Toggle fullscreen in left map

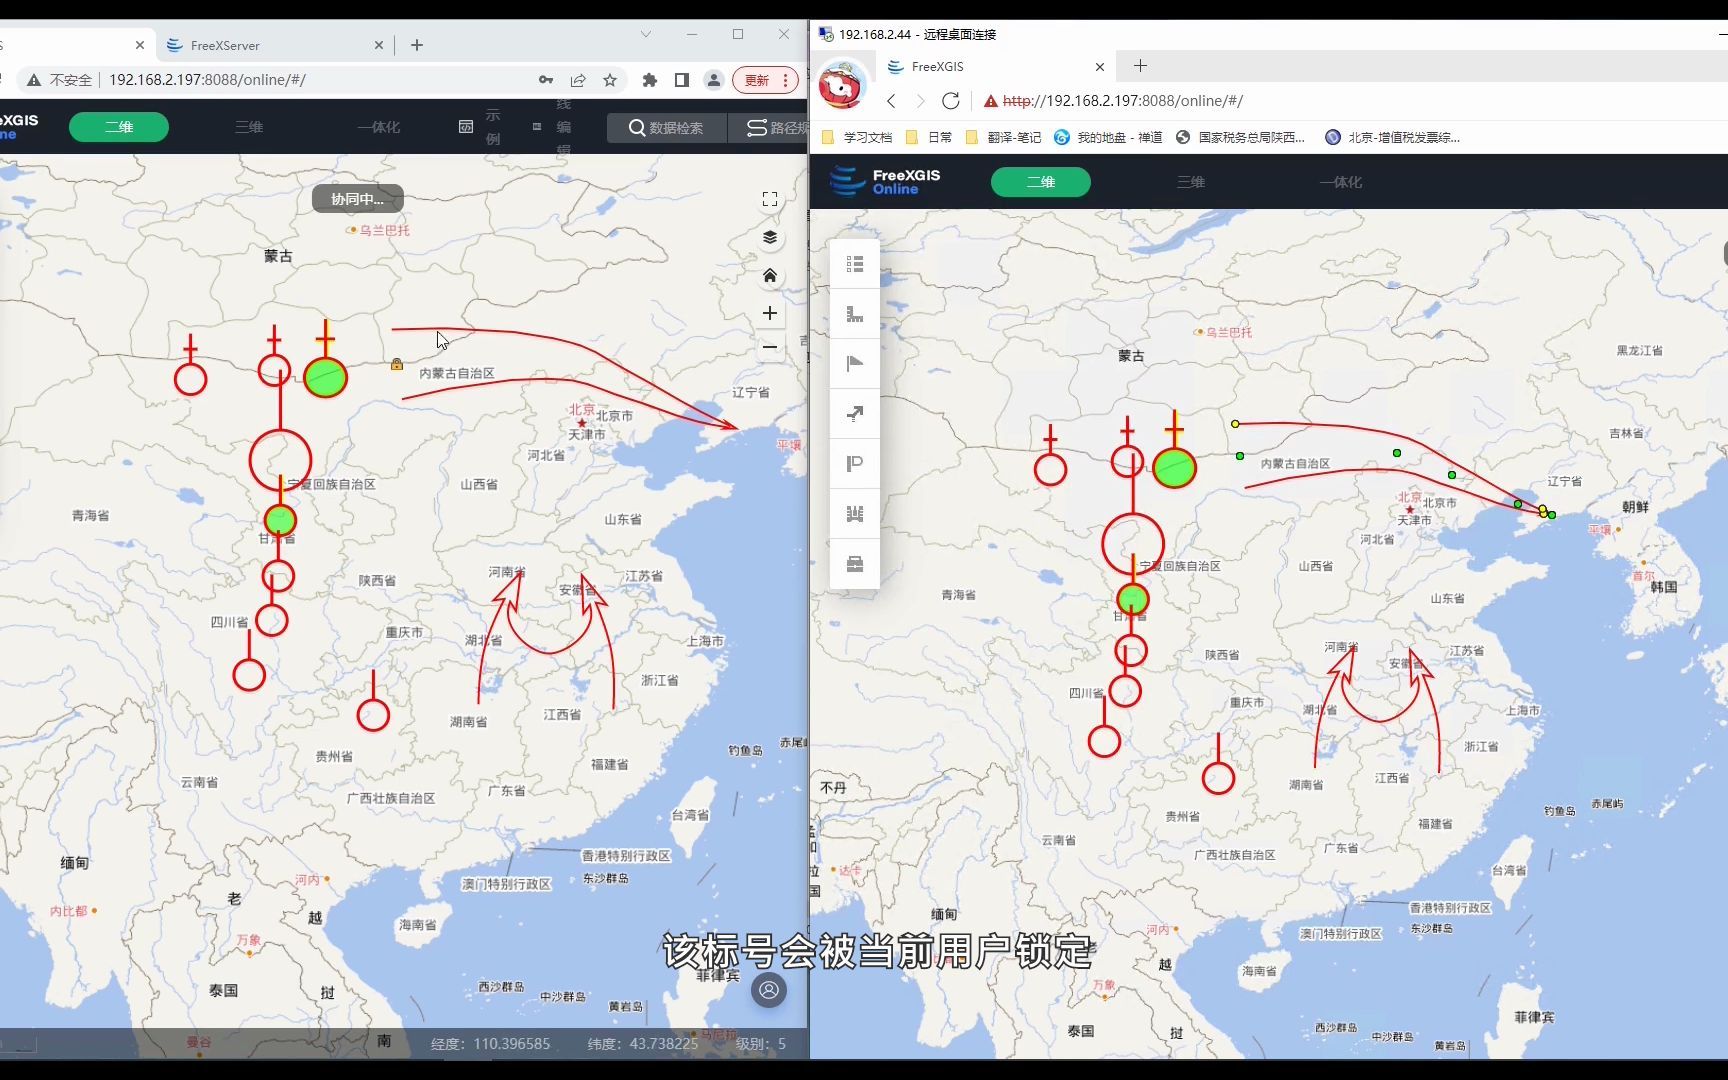pos(770,199)
